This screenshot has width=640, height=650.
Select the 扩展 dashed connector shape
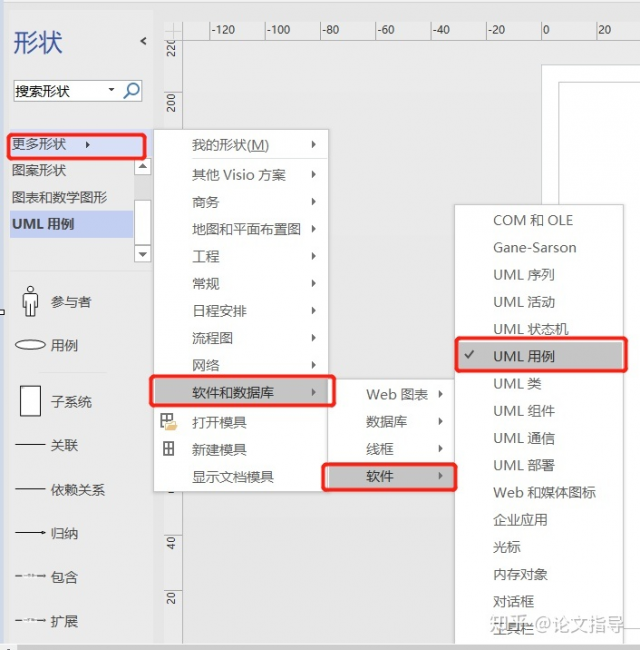coord(47,621)
